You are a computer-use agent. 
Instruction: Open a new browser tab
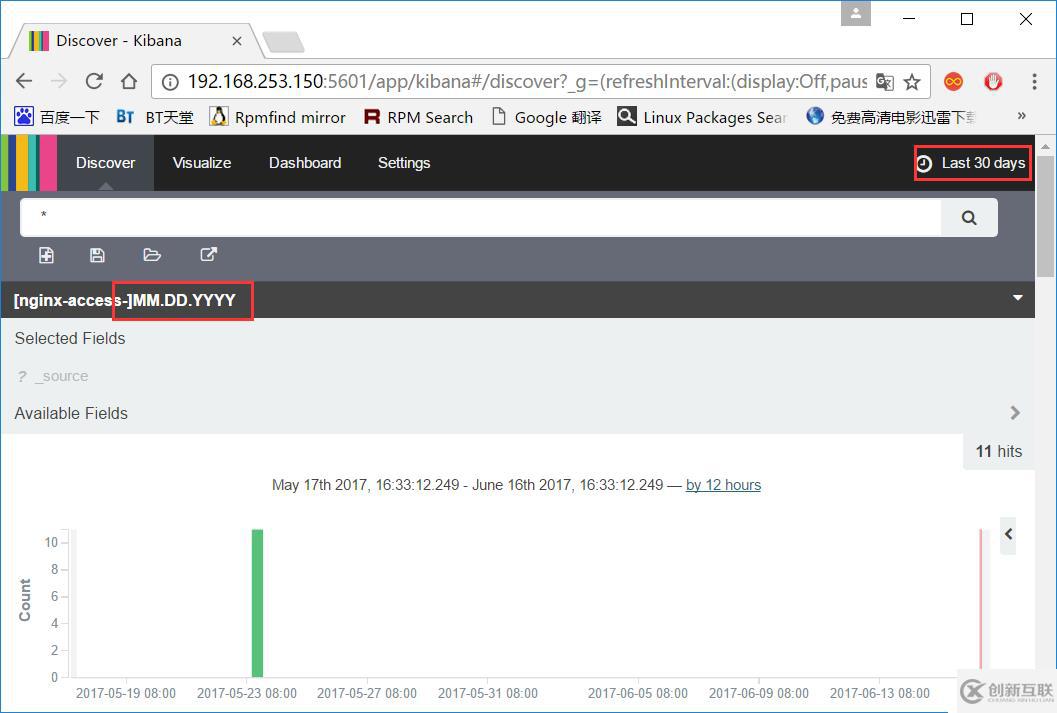point(283,42)
